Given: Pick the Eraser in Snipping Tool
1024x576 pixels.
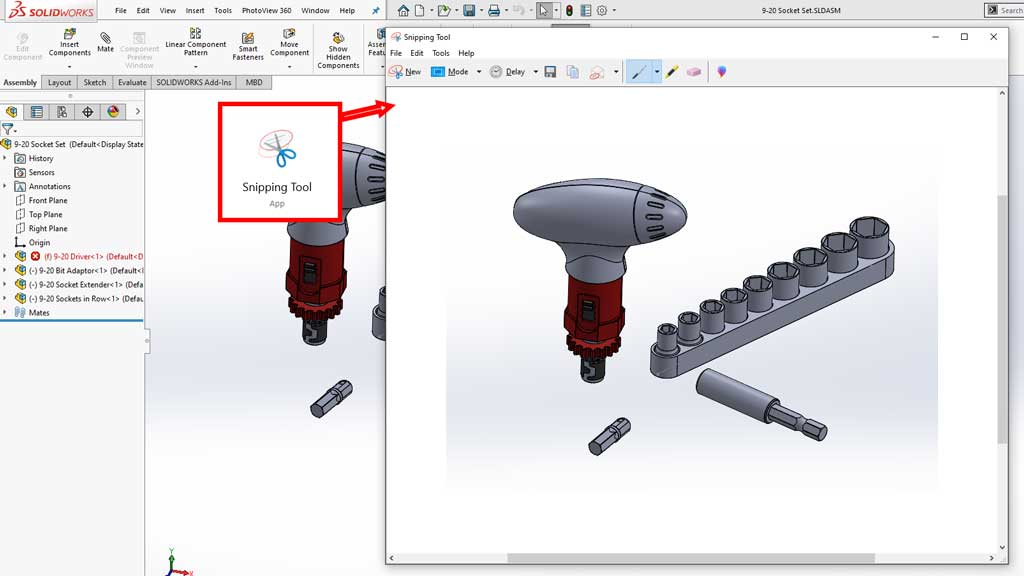Looking at the screenshot, I should pyautogui.click(x=693, y=71).
